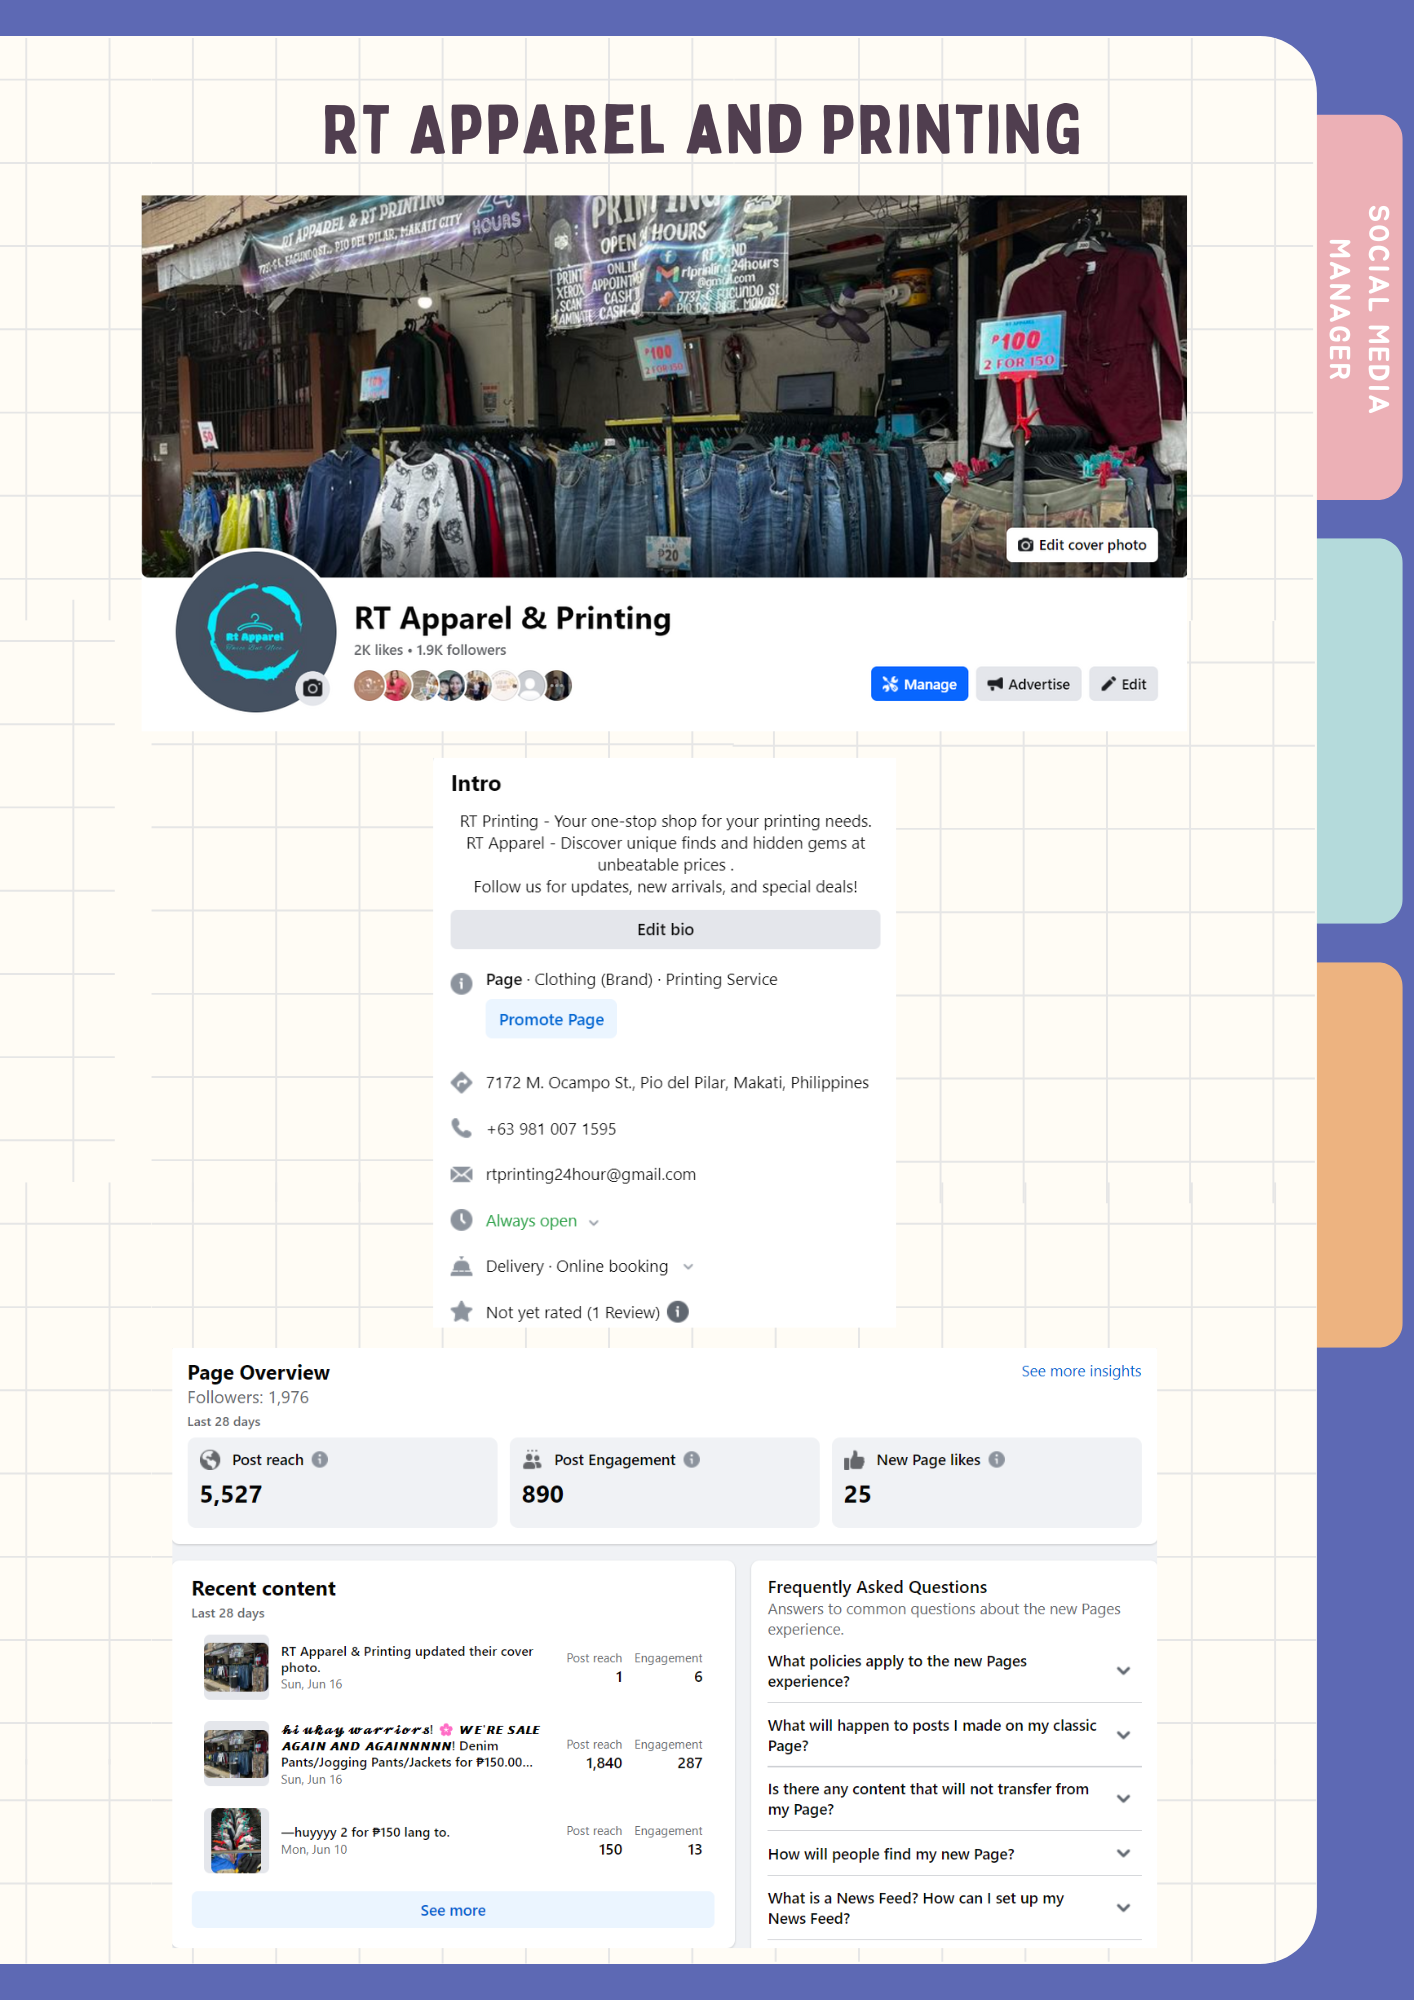Click the 2K likes count

point(378,650)
